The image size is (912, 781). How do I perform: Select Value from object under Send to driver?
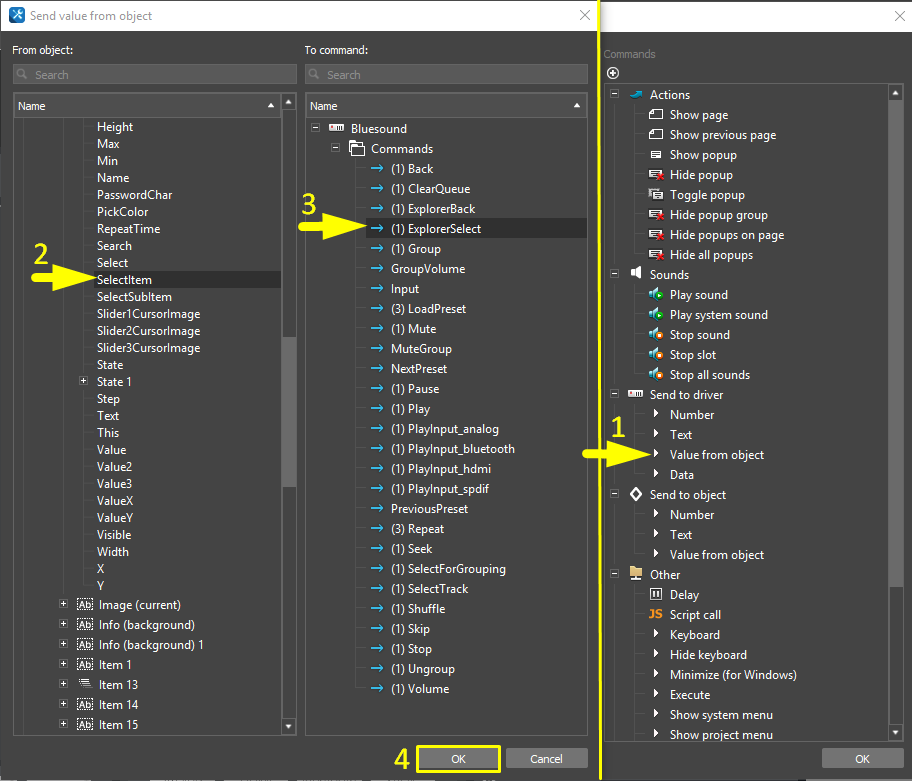716,455
